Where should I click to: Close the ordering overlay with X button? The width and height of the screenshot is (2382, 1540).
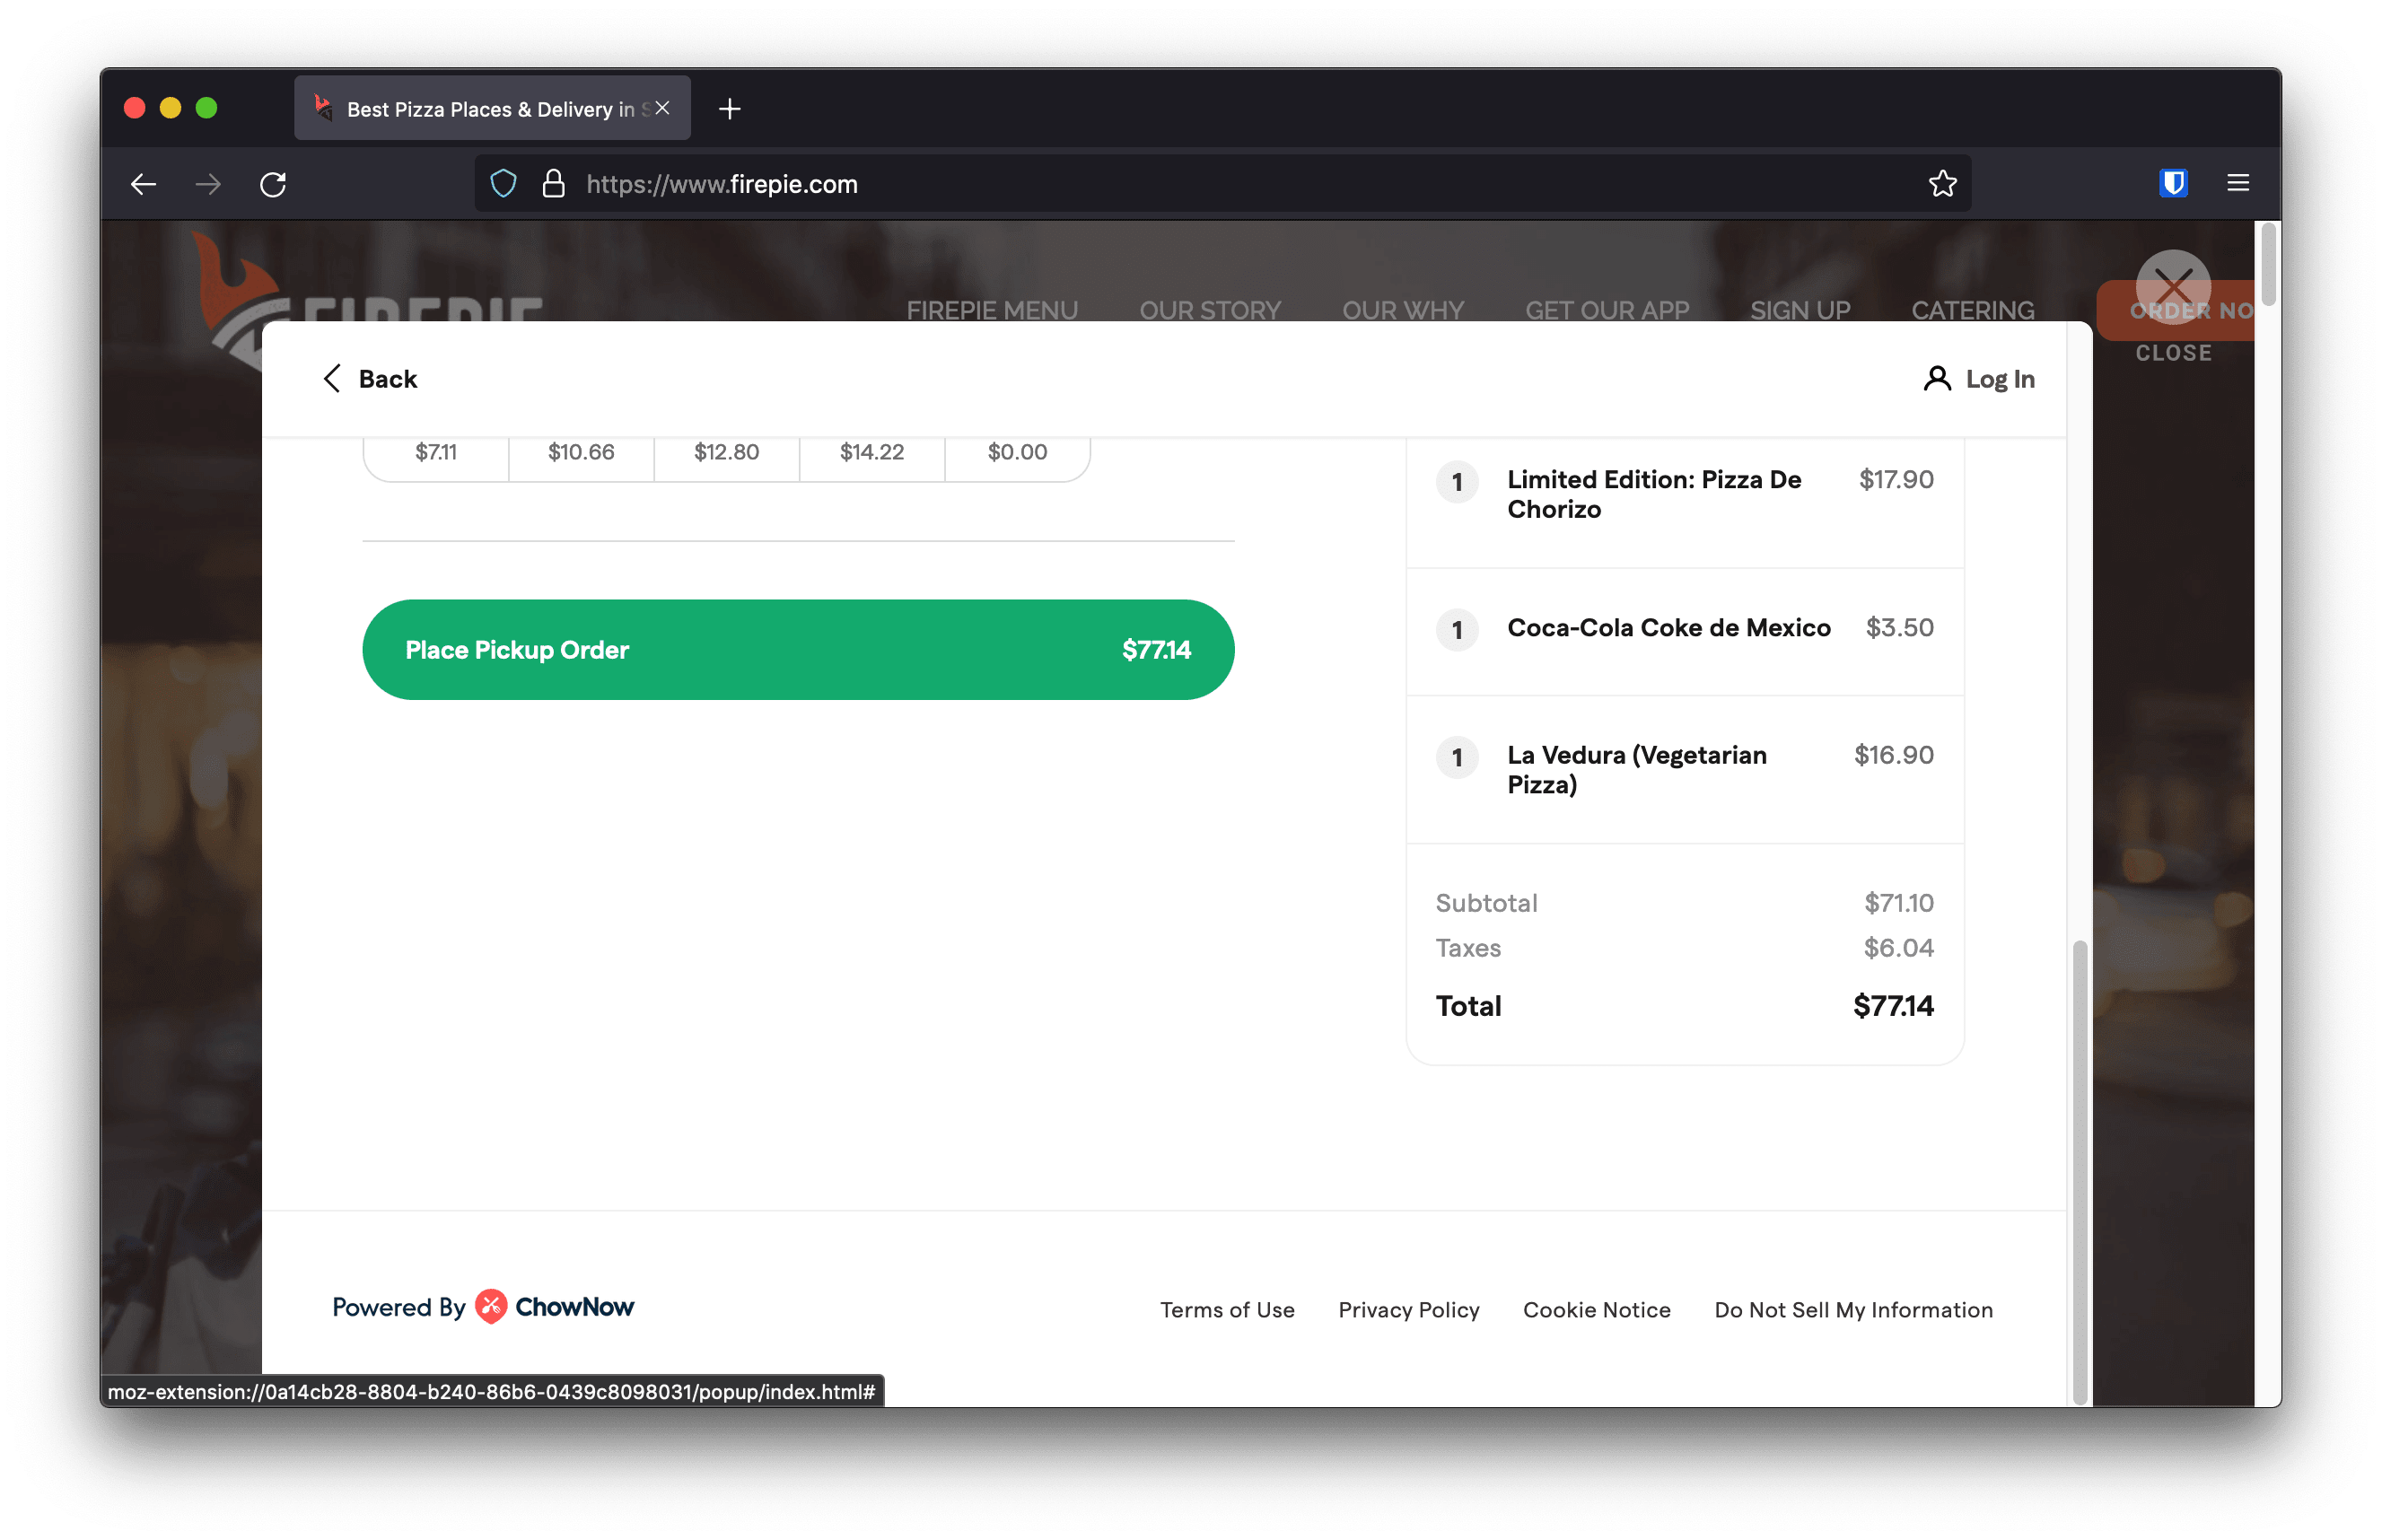tap(2173, 287)
